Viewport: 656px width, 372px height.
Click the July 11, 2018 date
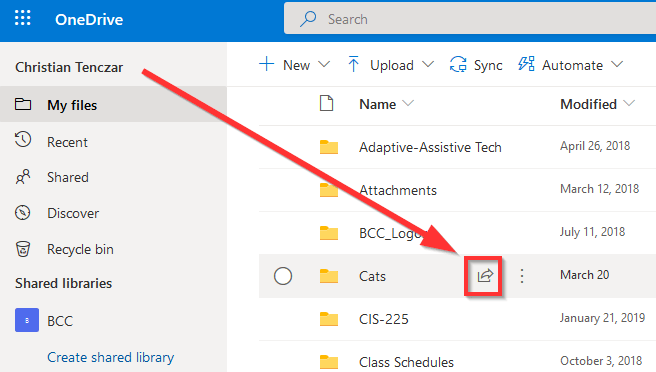coord(592,232)
